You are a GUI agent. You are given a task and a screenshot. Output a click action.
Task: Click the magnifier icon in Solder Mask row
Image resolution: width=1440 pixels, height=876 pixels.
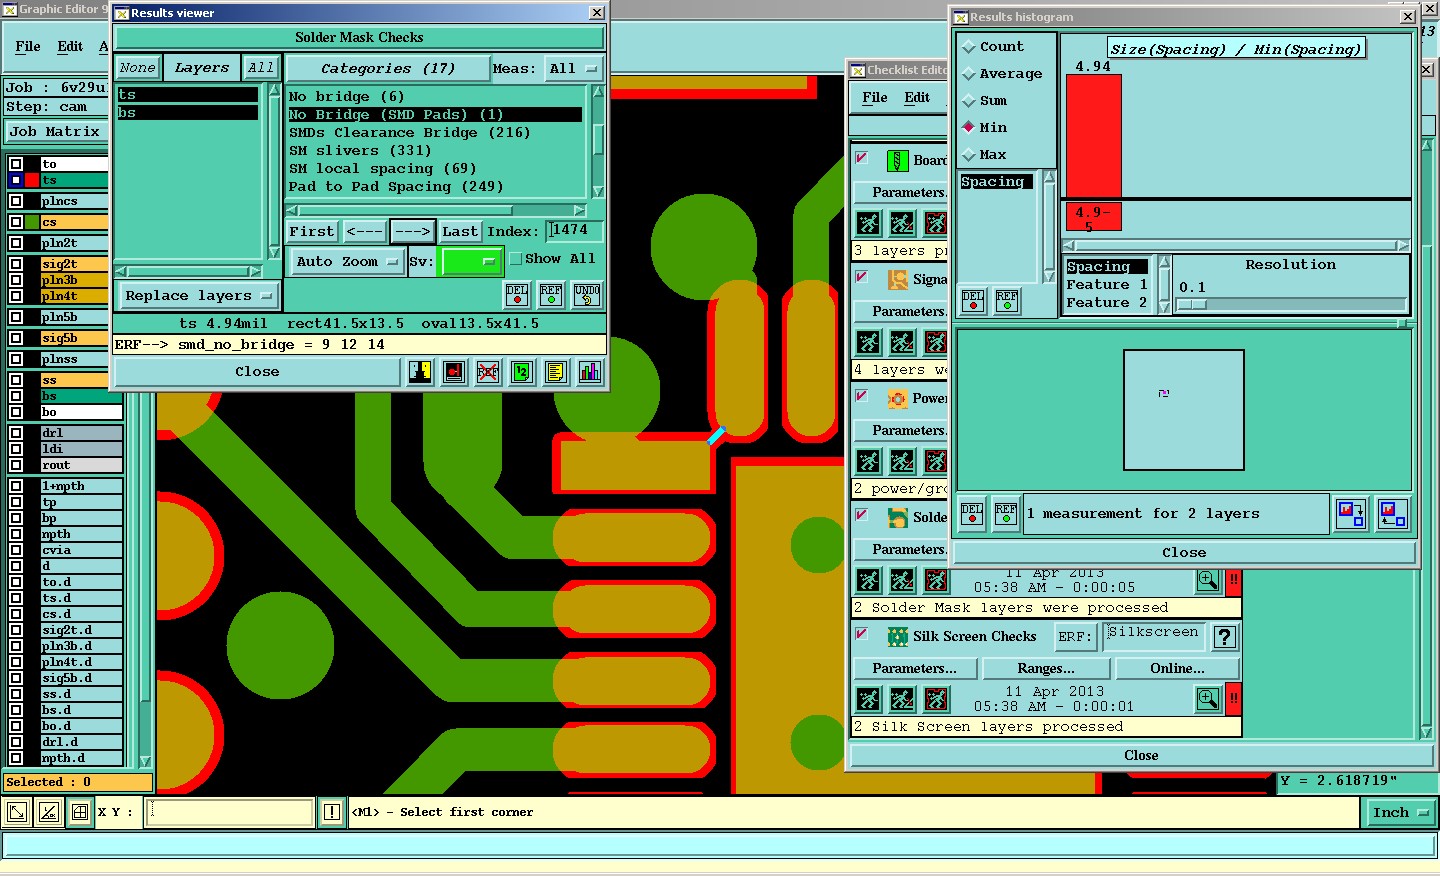point(1208,580)
